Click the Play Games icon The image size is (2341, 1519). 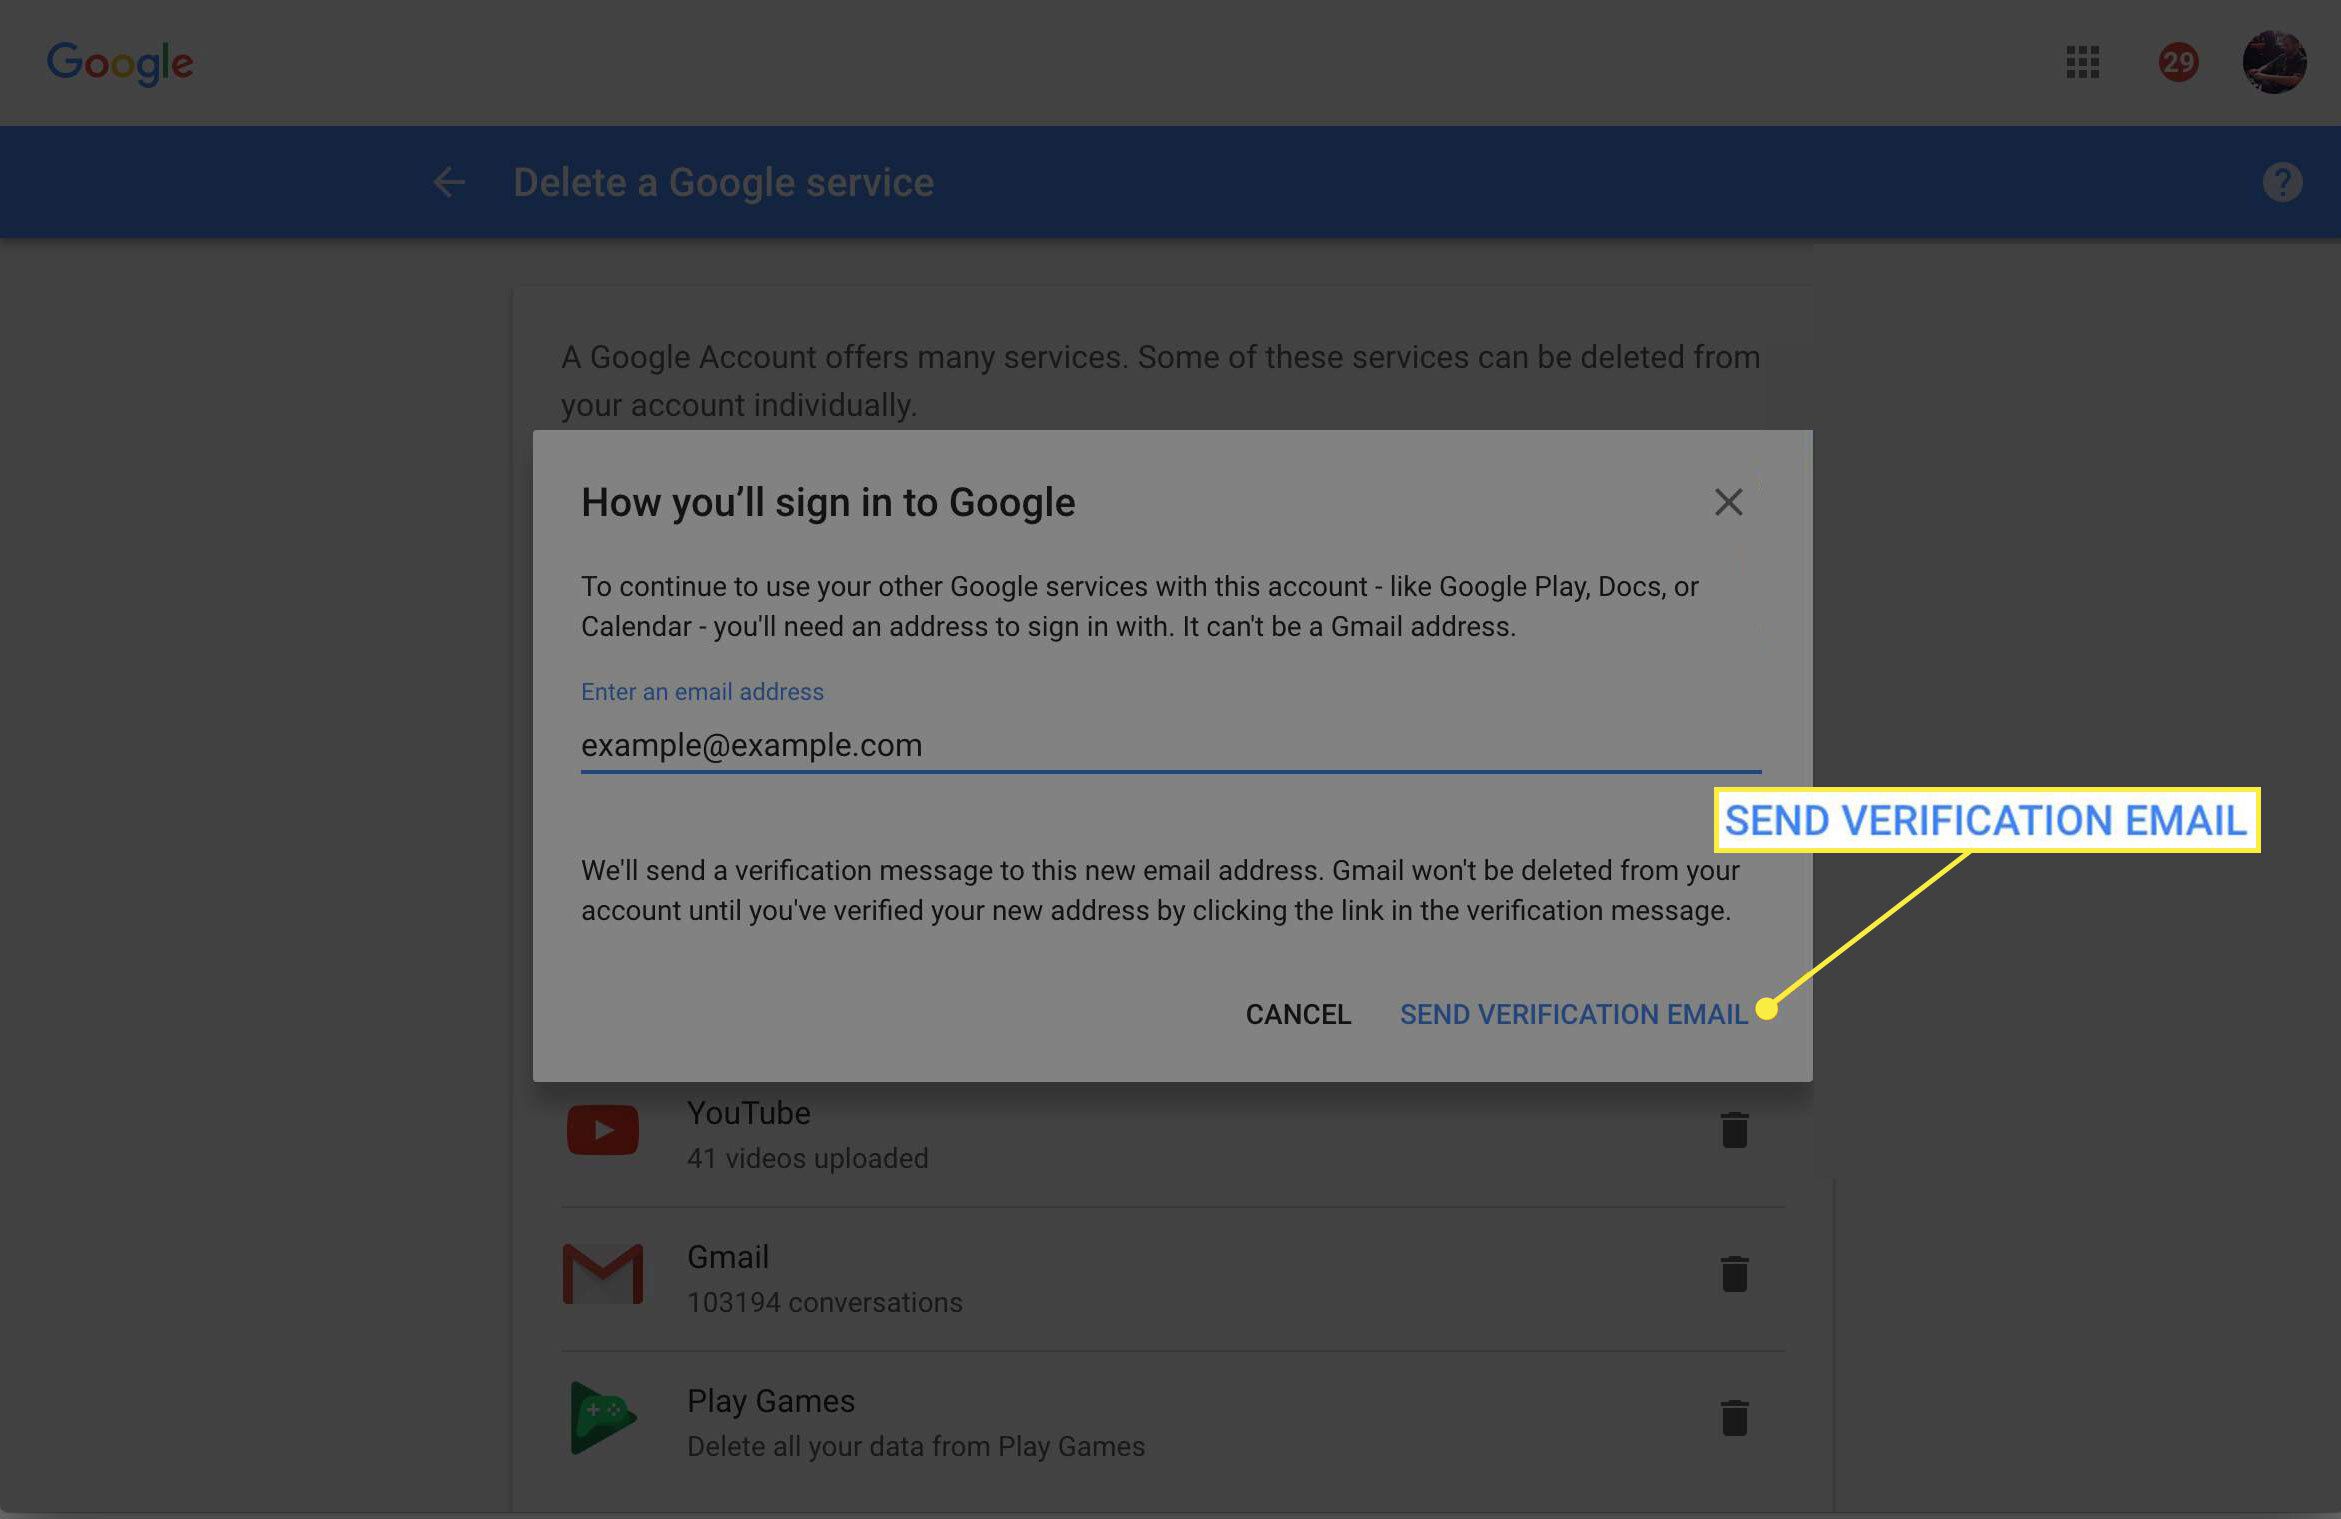[x=603, y=1418]
